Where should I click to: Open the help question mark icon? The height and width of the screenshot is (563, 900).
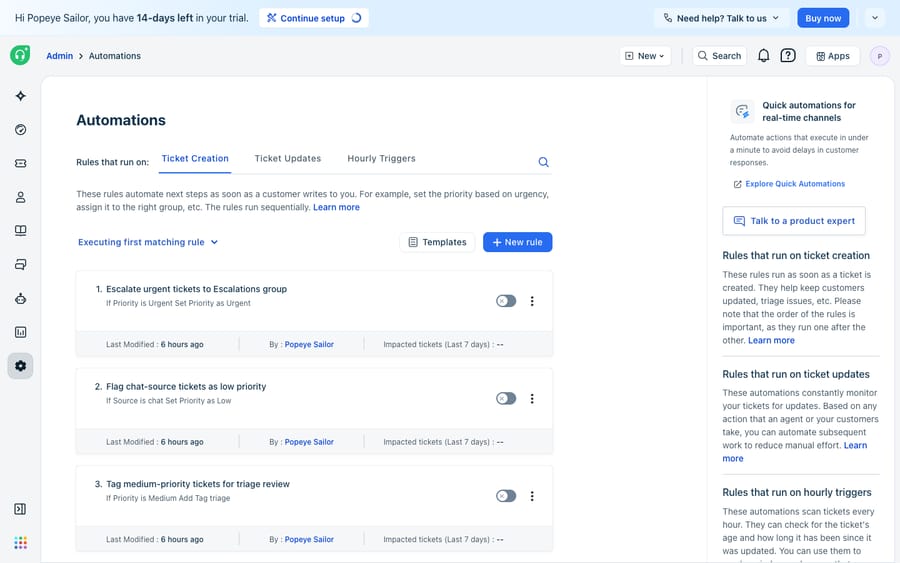pos(788,56)
